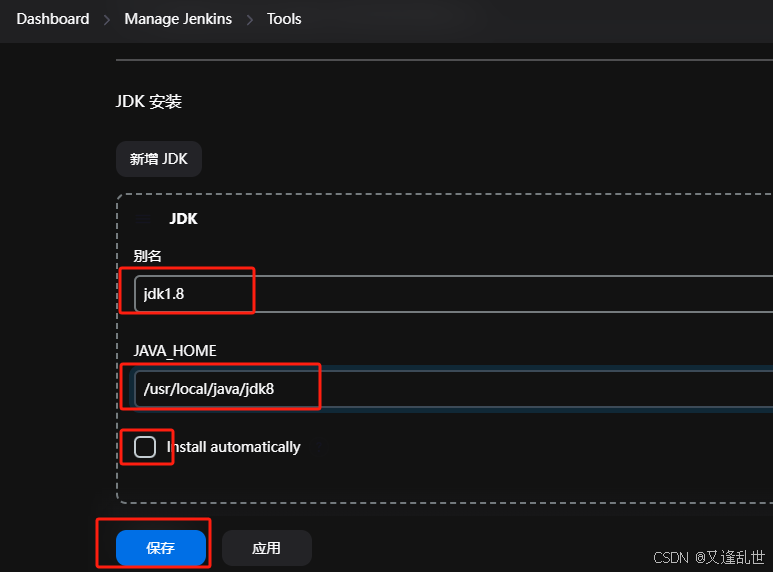
Task: Toggle the Install automatically checkbox
Action: click(x=145, y=447)
